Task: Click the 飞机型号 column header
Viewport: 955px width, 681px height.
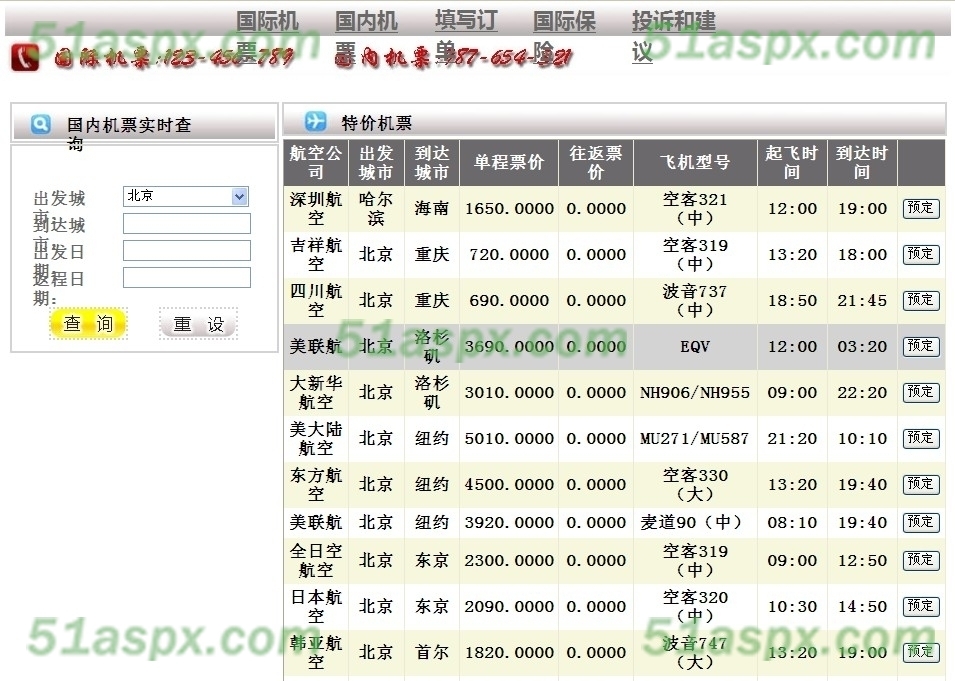Action: tap(695, 162)
